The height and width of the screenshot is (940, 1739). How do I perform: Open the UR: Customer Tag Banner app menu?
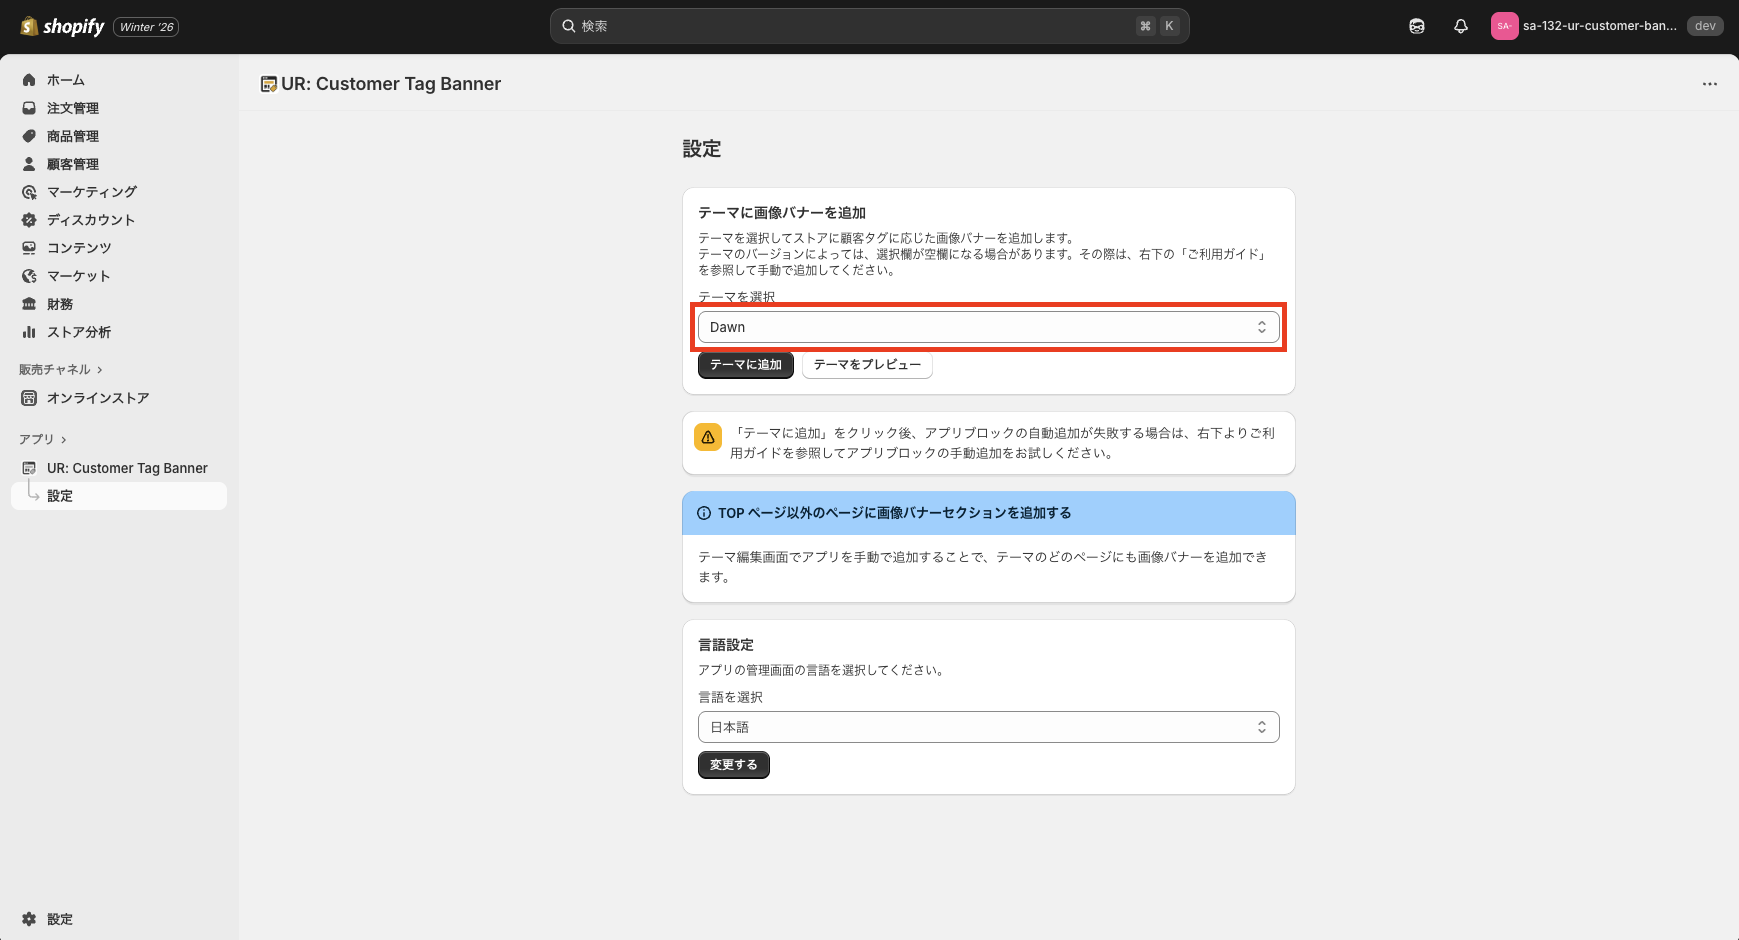pyautogui.click(x=127, y=468)
